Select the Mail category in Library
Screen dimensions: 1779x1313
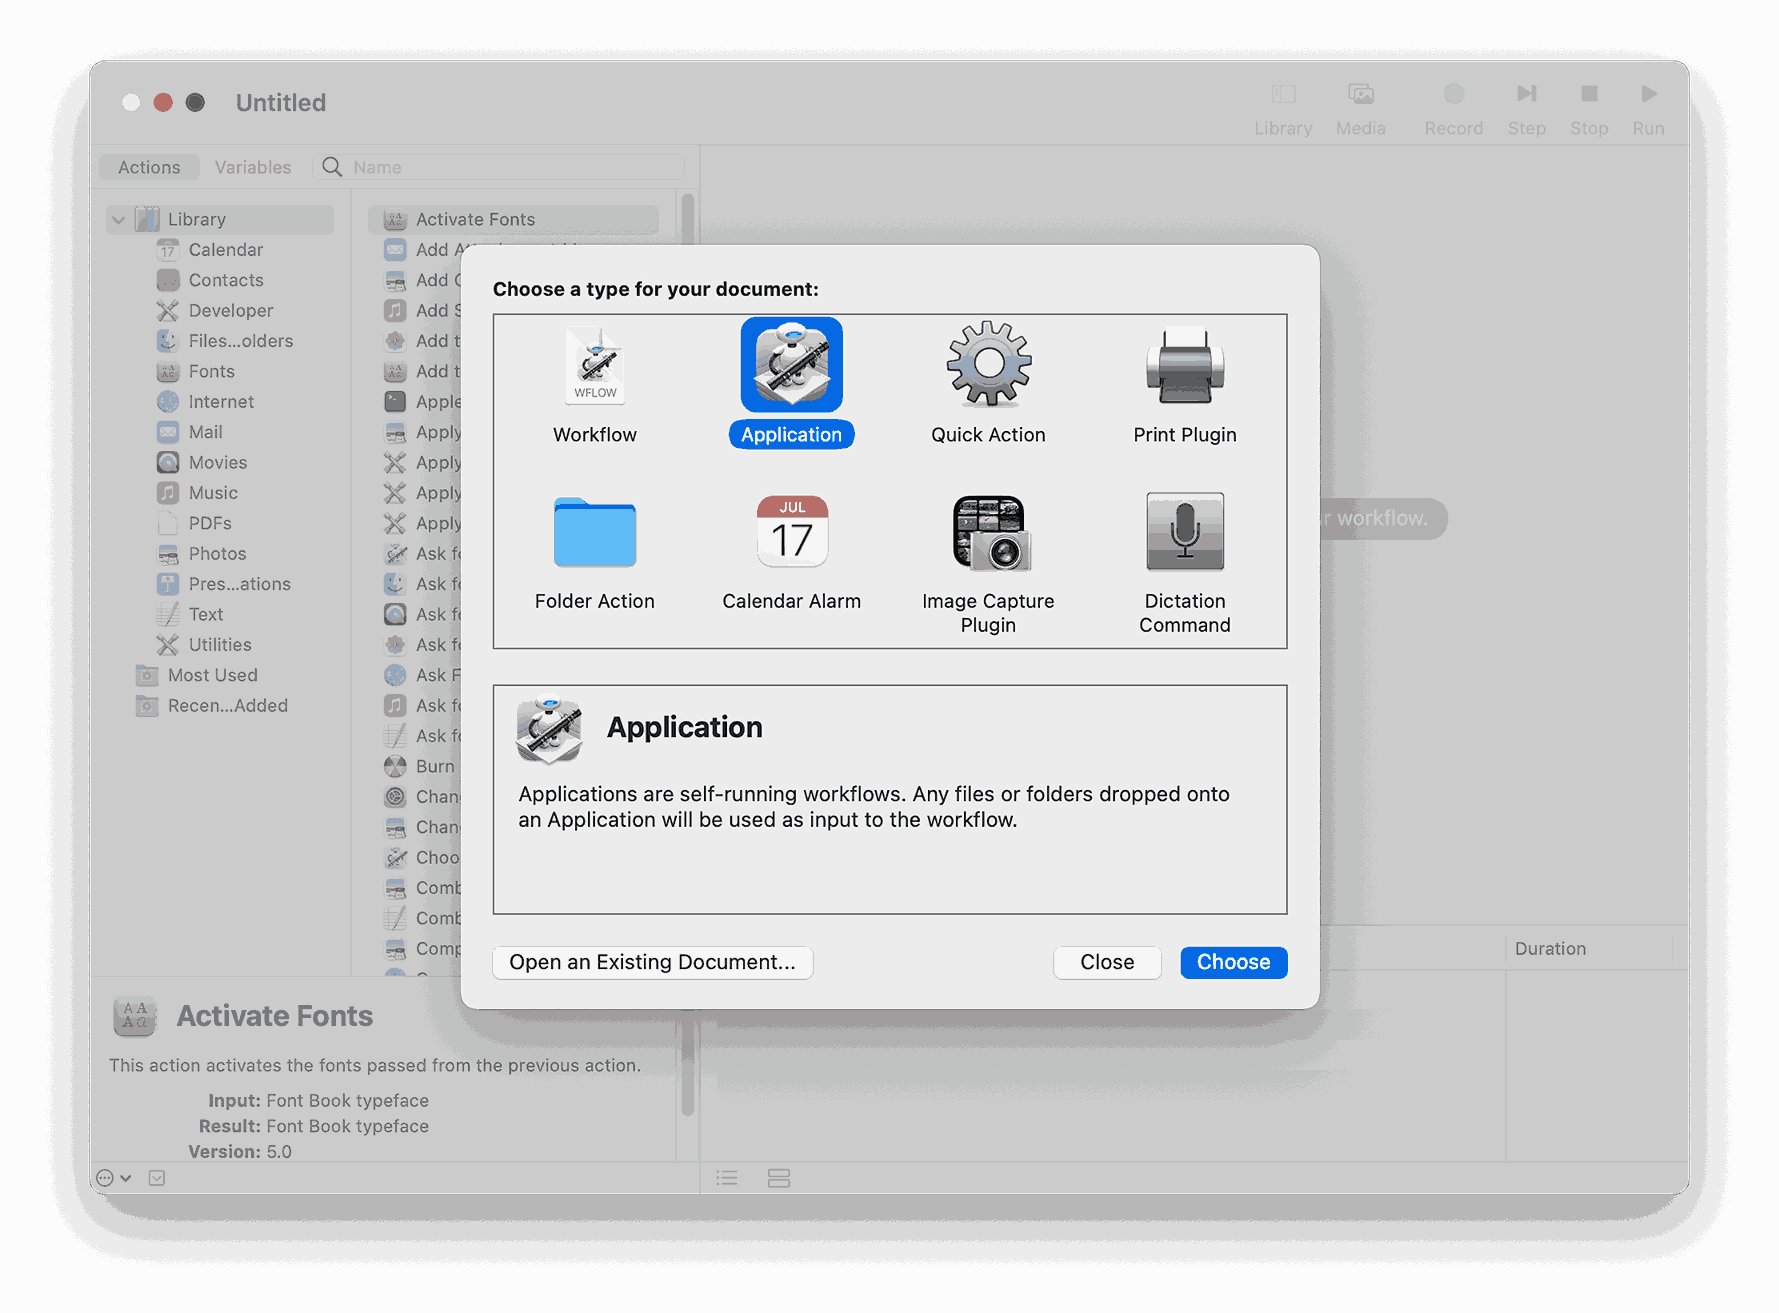coord(205,432)
